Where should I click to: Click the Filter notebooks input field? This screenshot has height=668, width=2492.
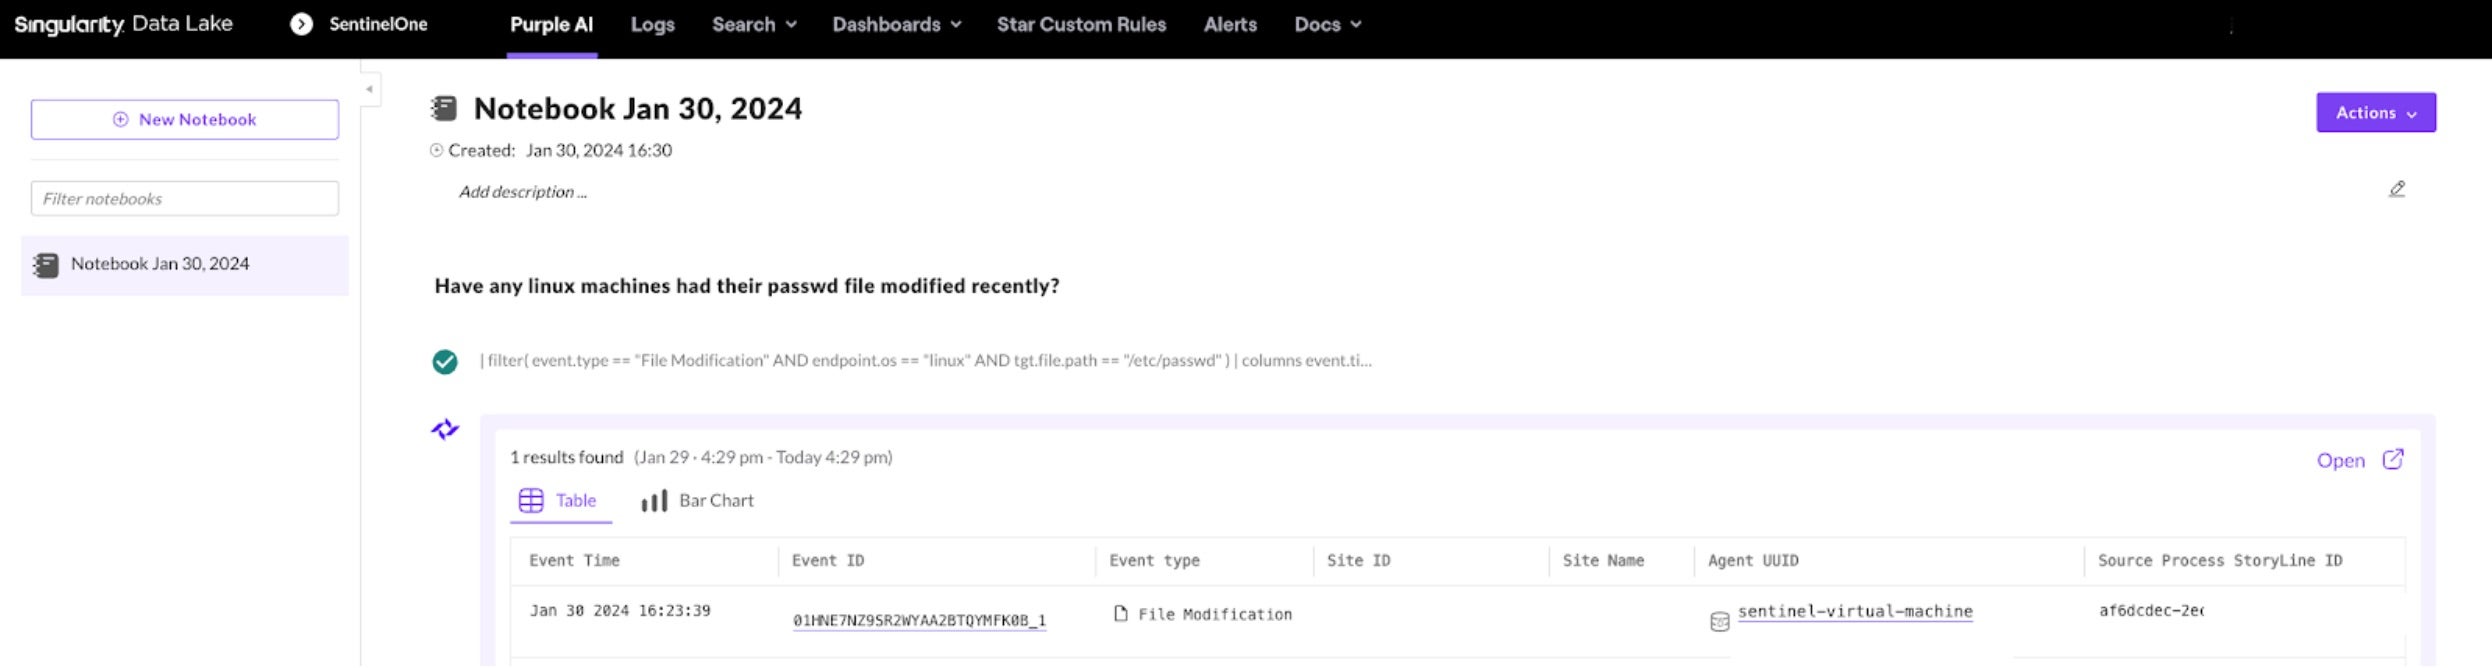pyautogui.click(x=185, y=198)
